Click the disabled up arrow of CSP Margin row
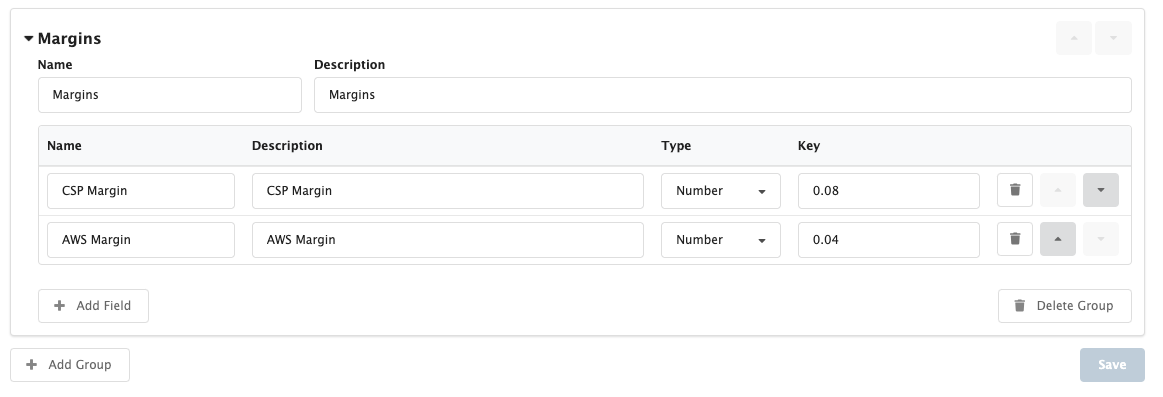This screenshot has height=397, width=1163. tap(1058, 191)
